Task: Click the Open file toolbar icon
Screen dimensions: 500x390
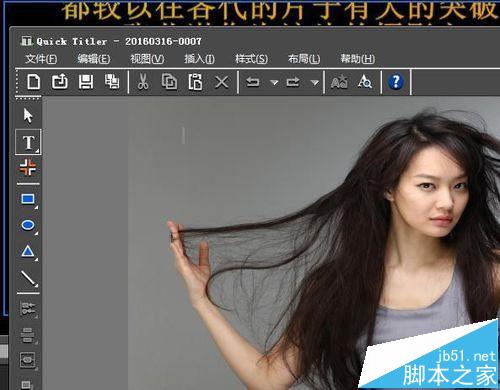Action: 60,82
